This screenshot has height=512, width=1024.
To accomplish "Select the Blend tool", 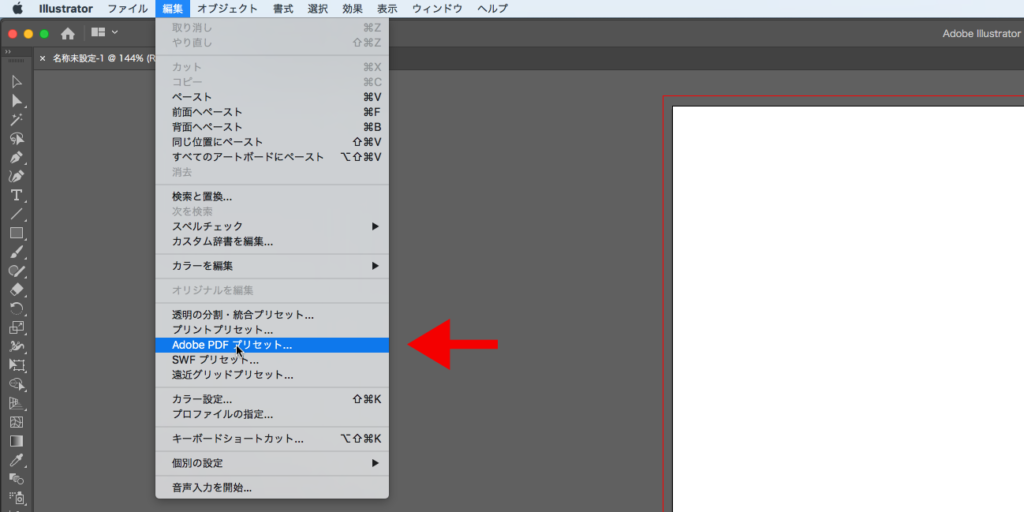I will click(x=17, y=479).
